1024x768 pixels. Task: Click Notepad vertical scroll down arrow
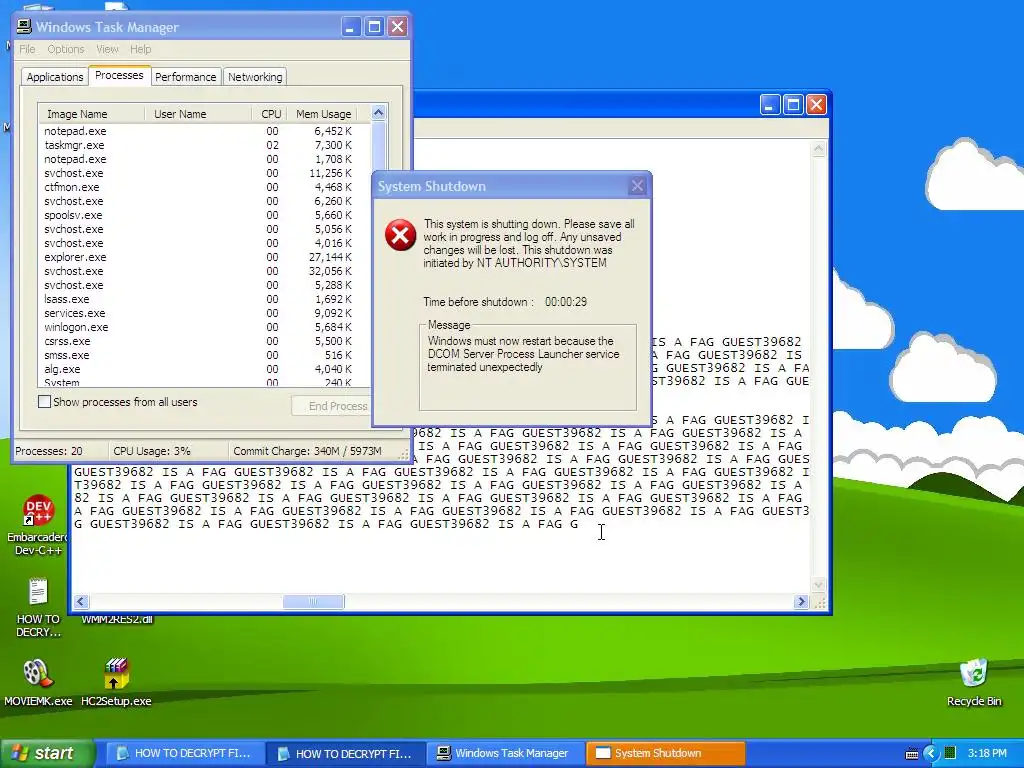[x=818, y=585]
